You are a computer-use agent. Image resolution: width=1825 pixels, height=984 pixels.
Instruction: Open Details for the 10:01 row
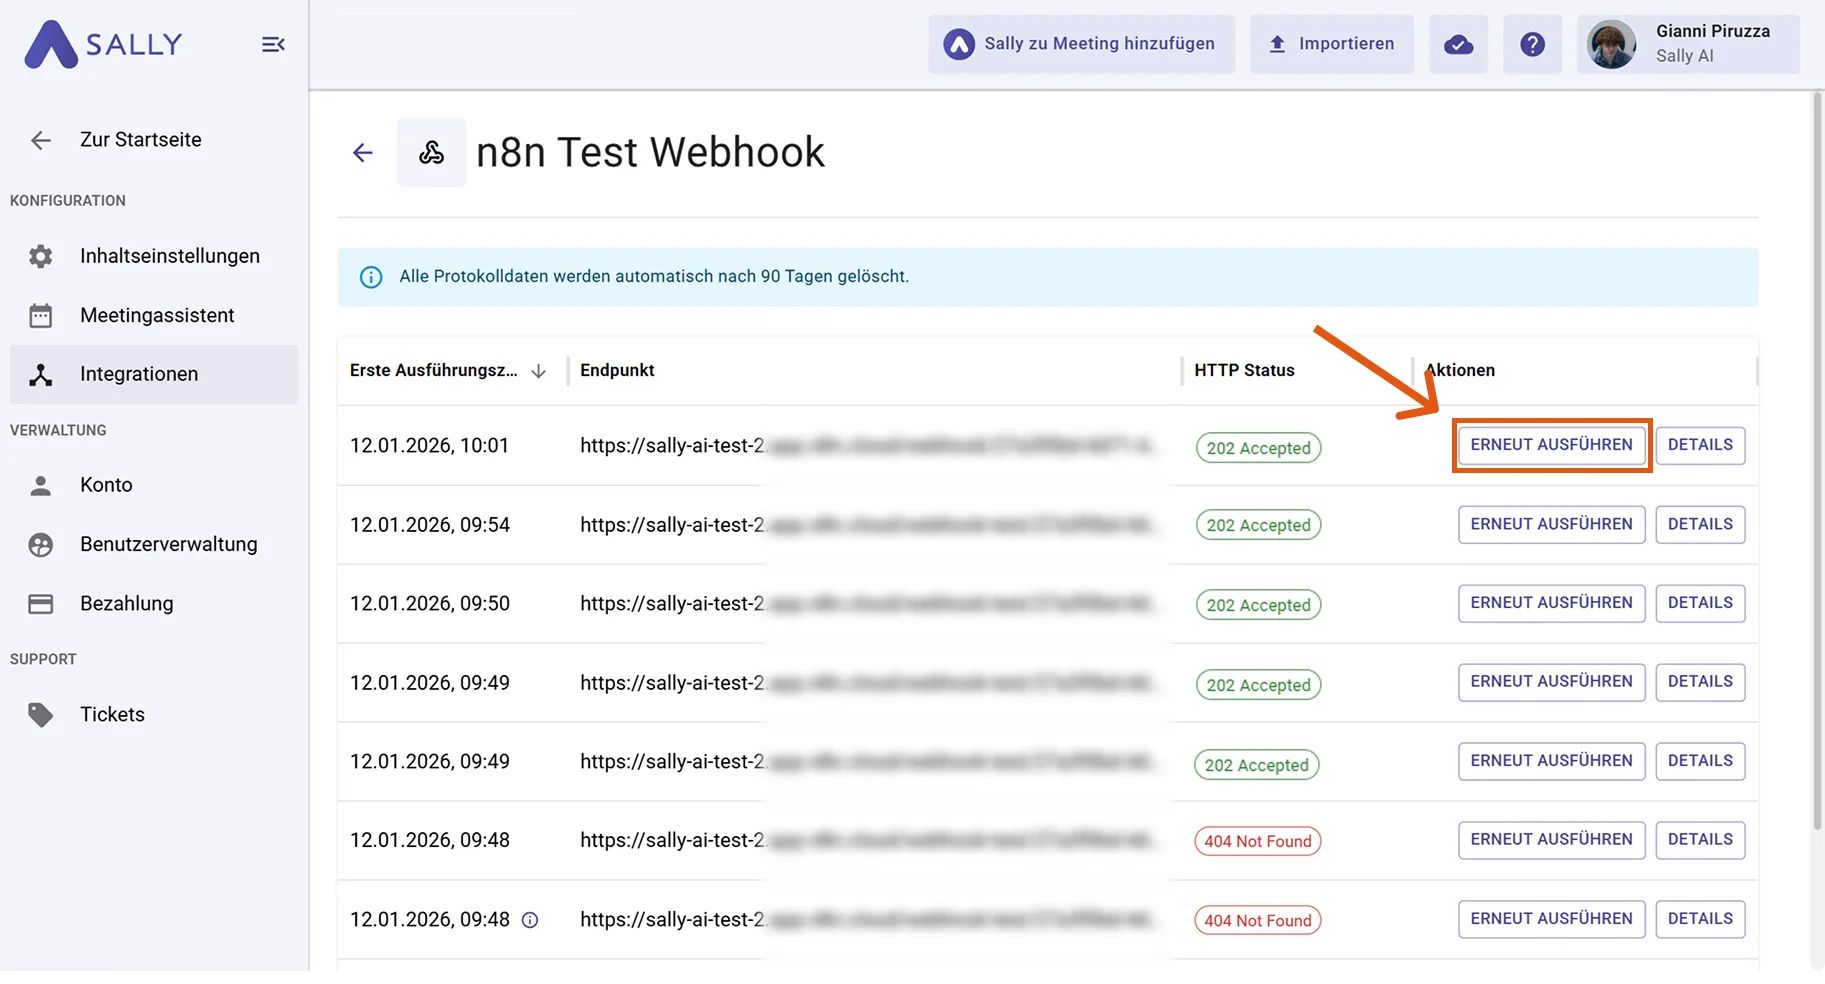[x=1700, y=445]
